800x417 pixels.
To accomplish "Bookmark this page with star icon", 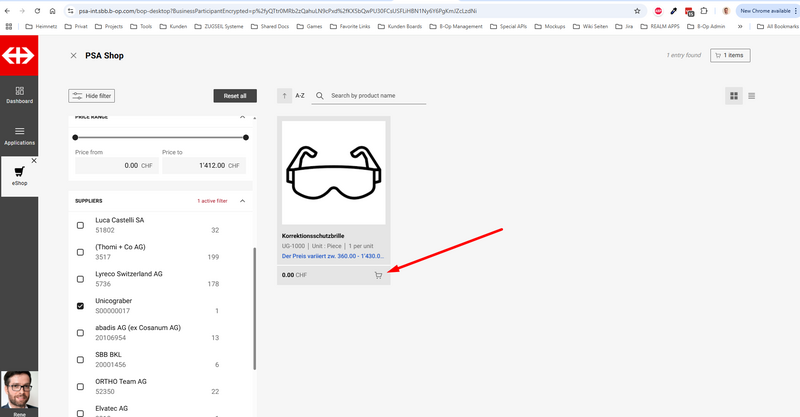I will (x=637, y=10).
